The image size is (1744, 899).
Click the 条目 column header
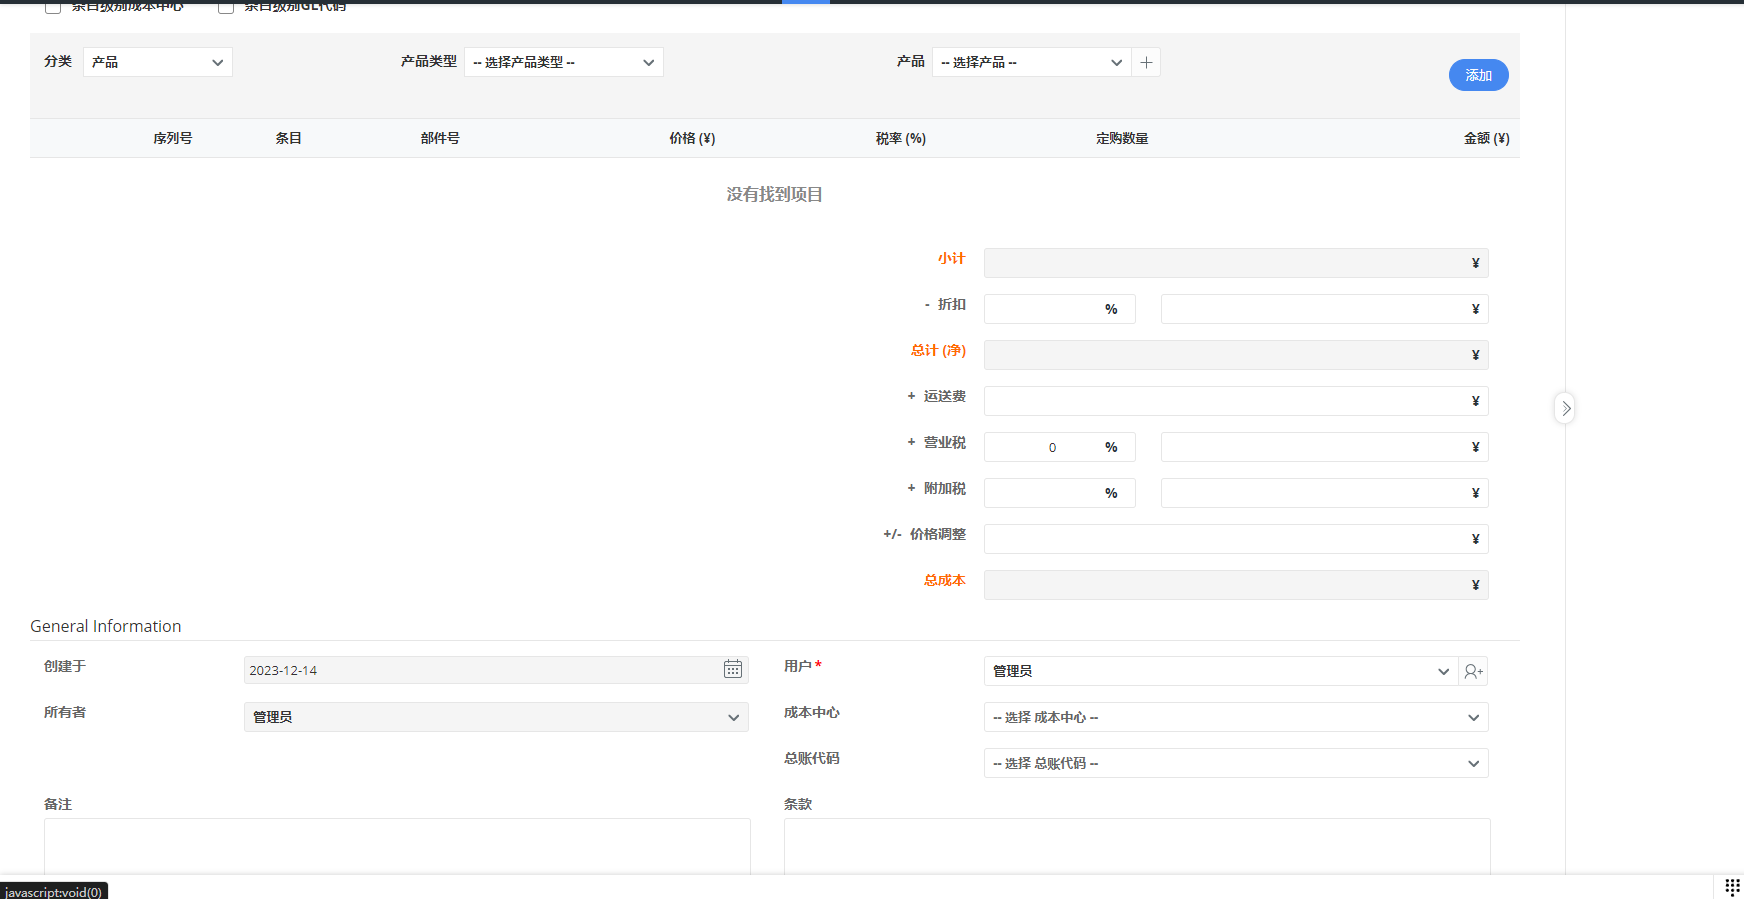289,138
